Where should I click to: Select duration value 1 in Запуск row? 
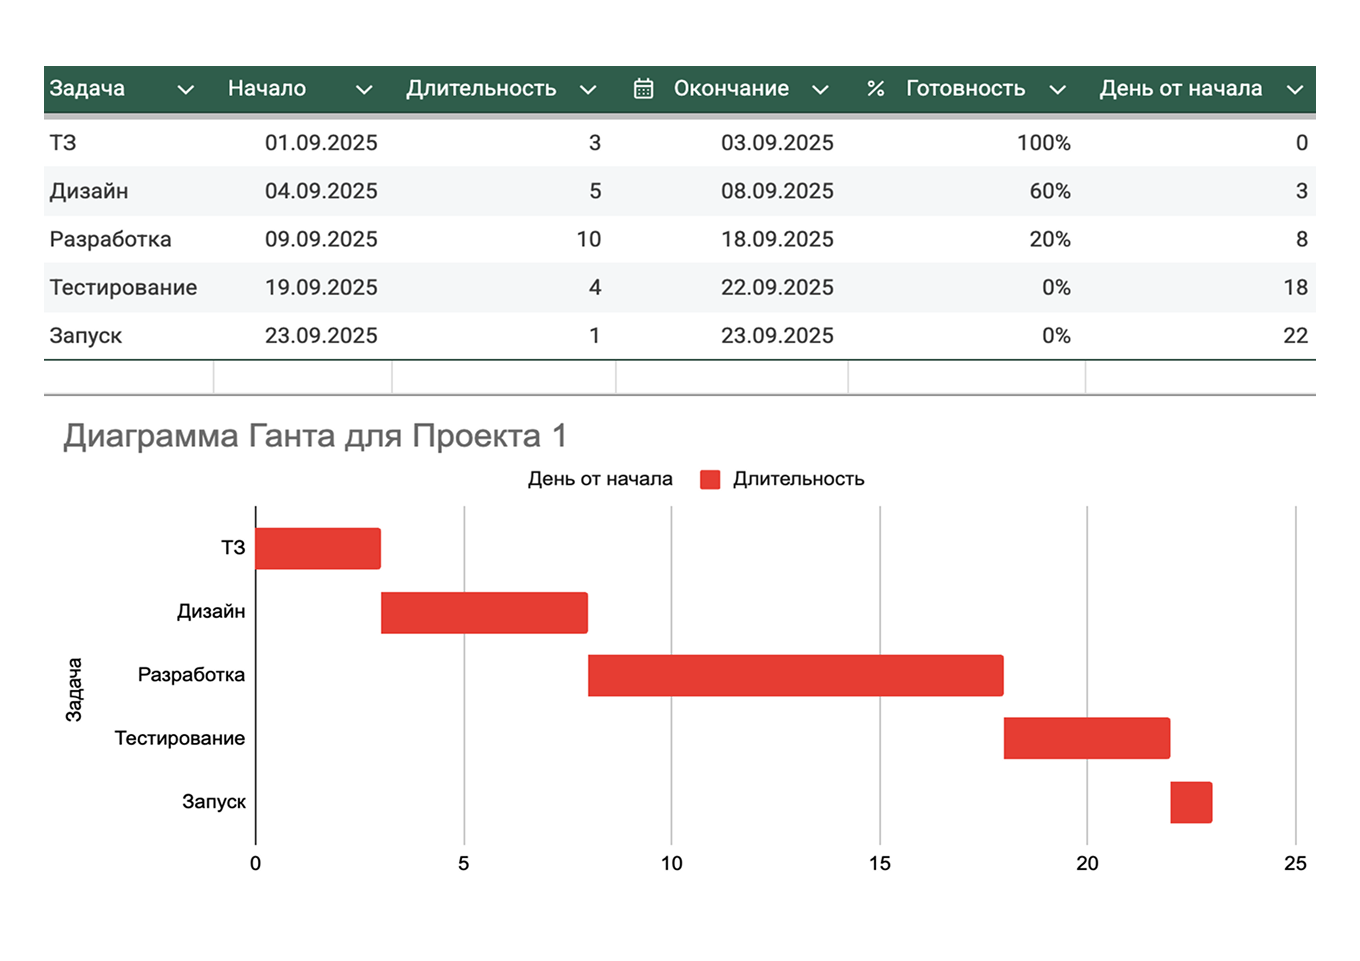[595, 336]
